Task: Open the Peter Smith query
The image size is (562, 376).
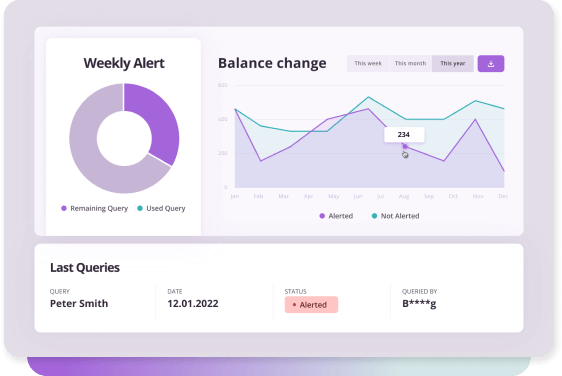Action: point(79,304)
